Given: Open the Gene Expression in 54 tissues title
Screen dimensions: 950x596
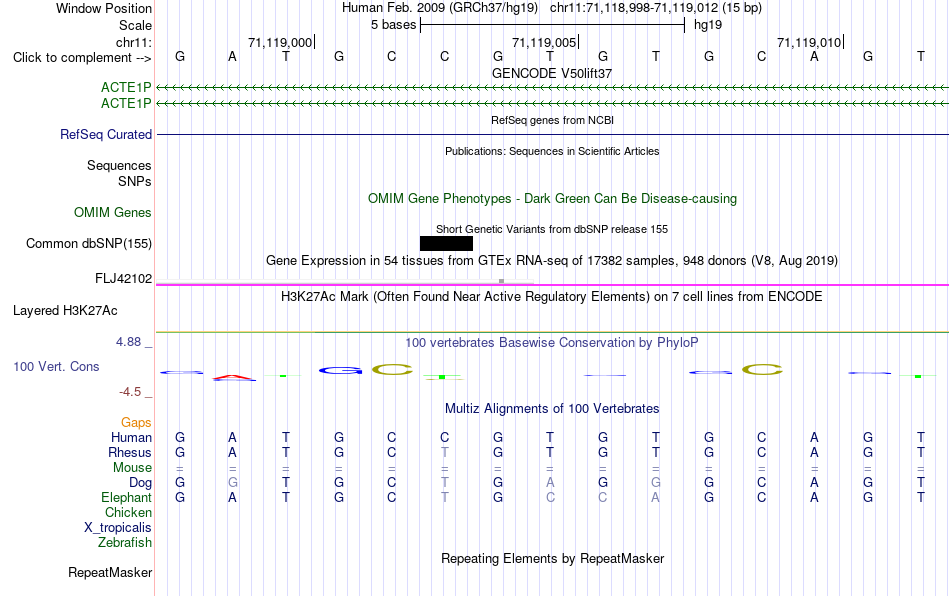Looking at the screenshot, I should tap(552, 261).
